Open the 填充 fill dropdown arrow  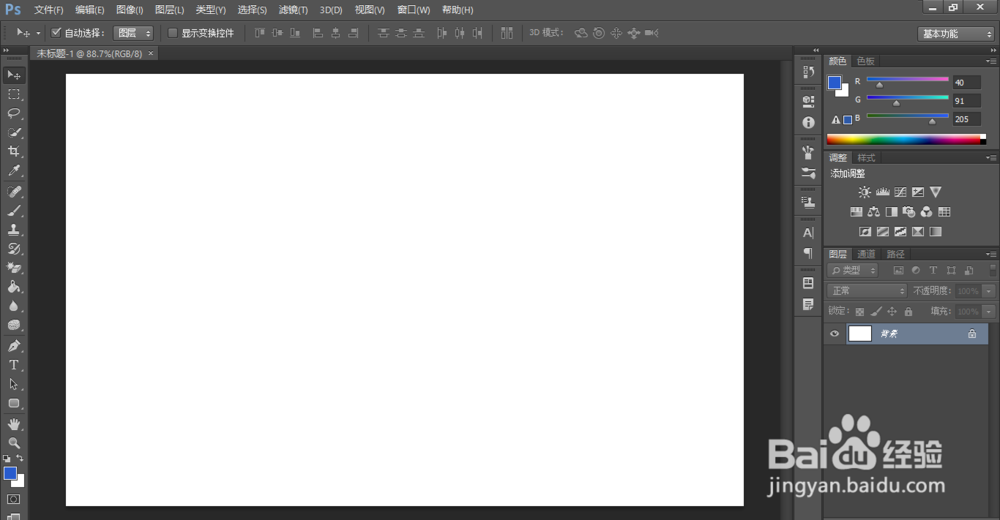(989, 311)
